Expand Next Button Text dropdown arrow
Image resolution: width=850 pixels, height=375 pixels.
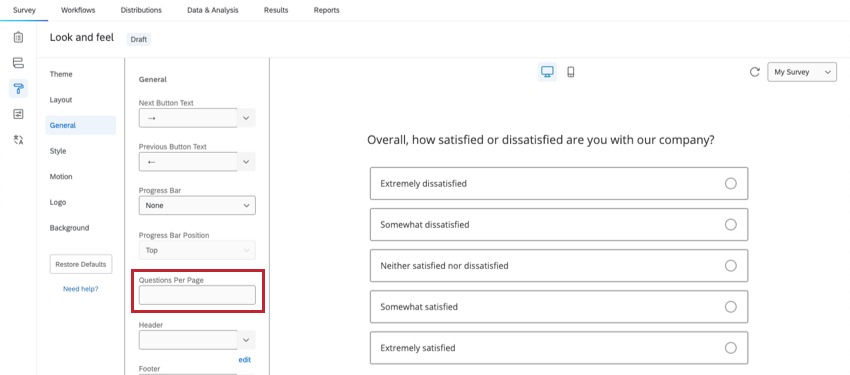(246, 118)
